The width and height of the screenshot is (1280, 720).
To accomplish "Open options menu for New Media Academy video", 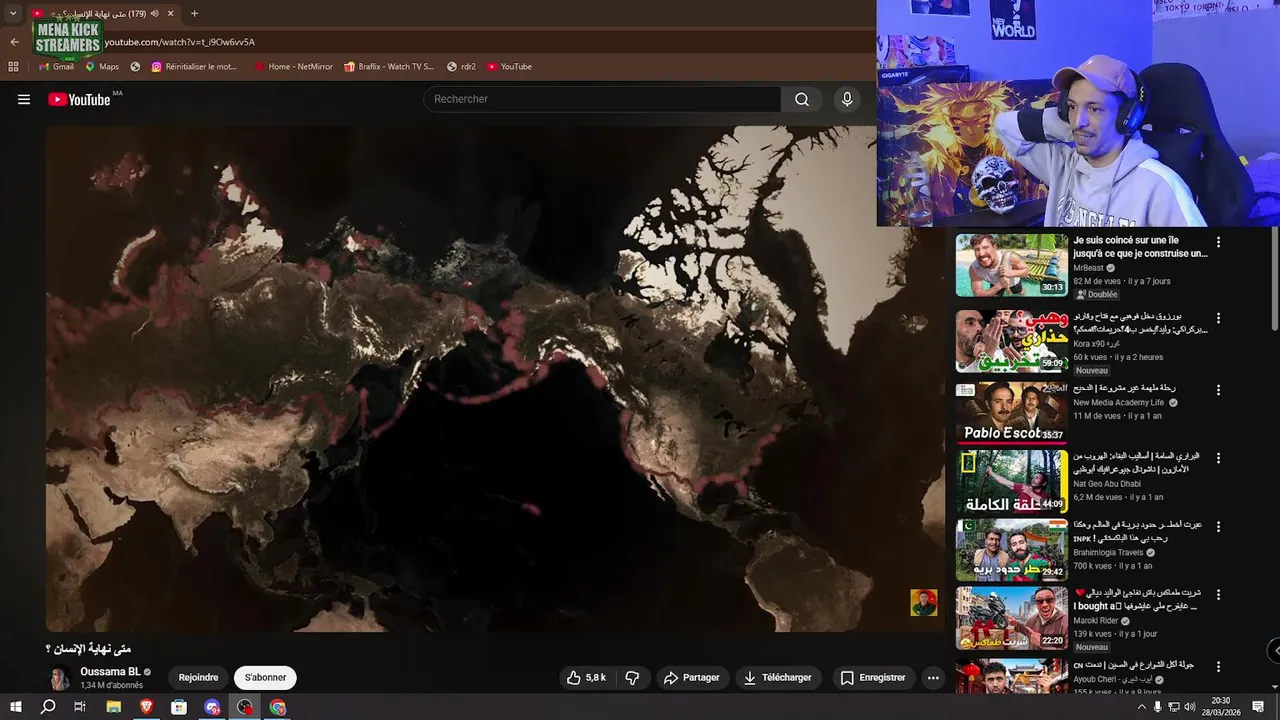I will pos(1218,389).
